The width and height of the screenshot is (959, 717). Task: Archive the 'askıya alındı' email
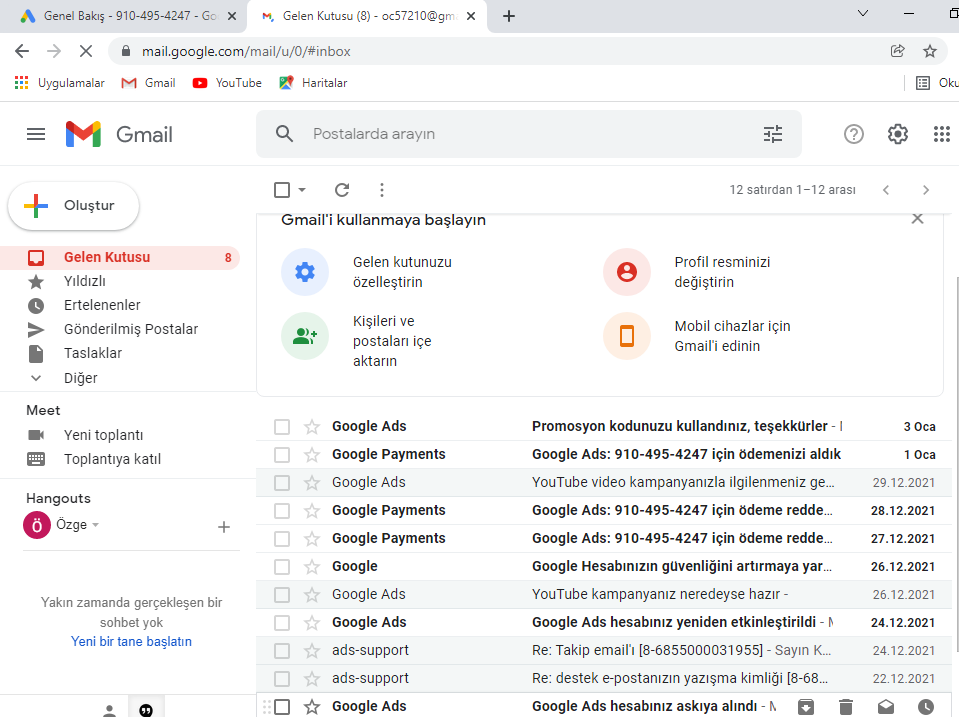(806, 707)
